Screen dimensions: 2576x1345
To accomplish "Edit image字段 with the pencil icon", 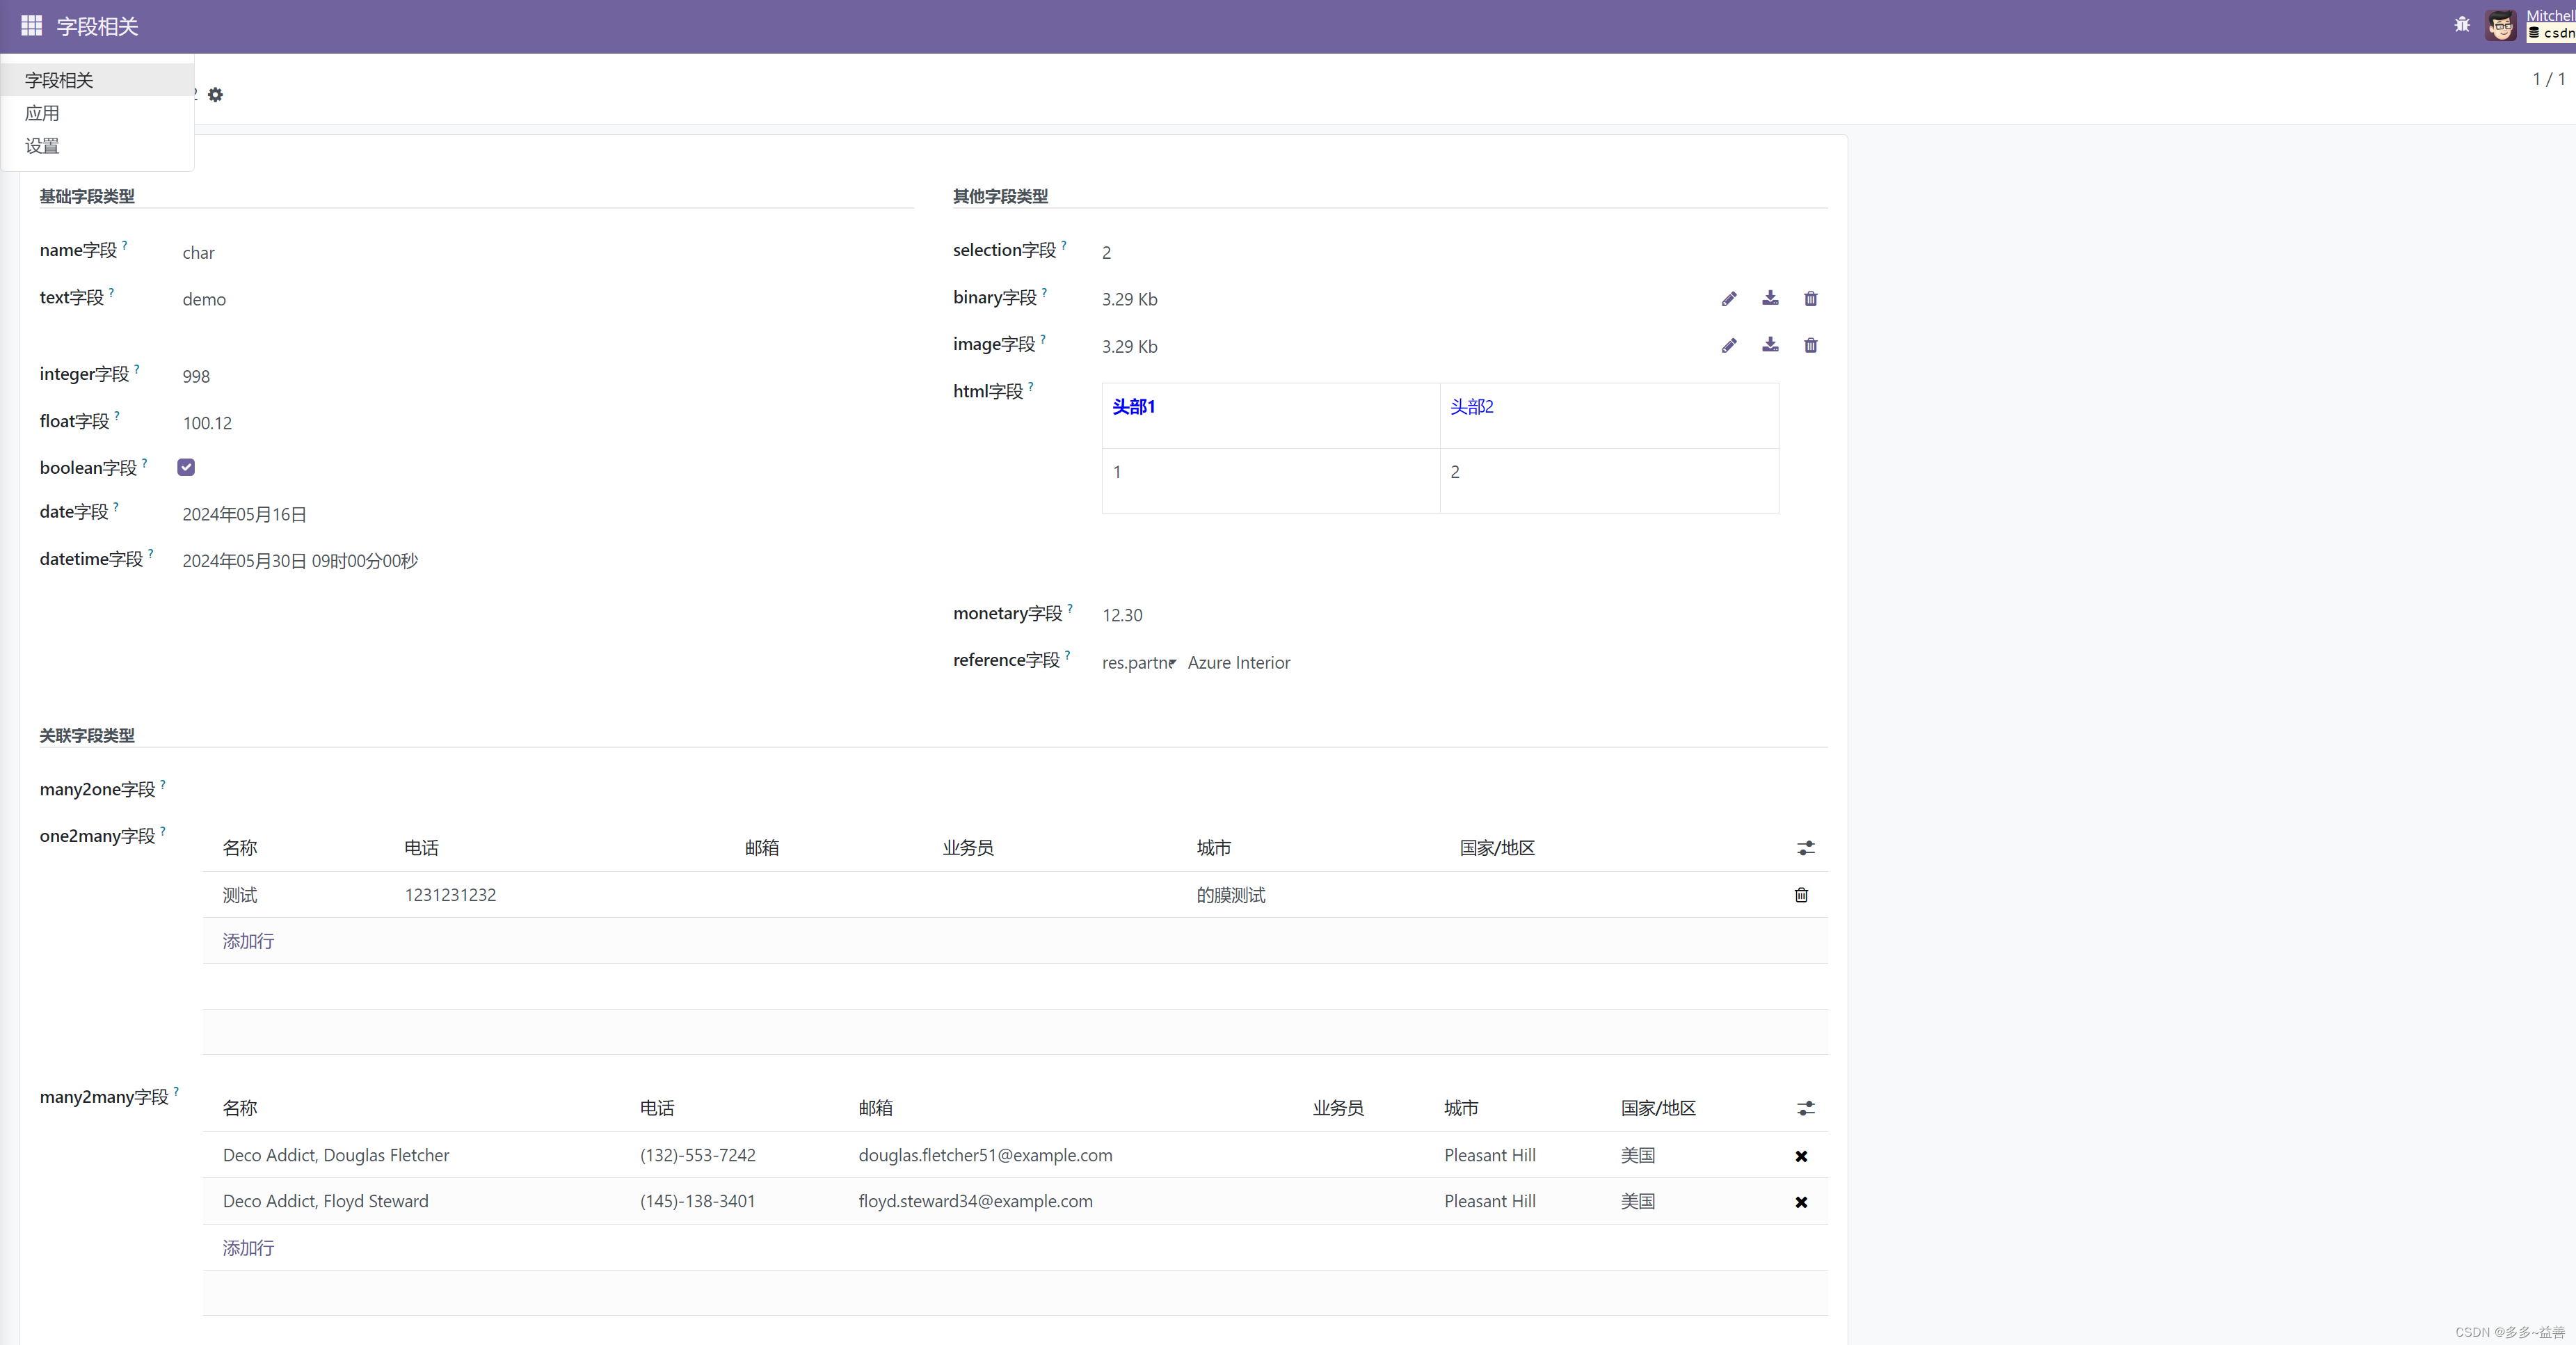I will point(1729,346).
